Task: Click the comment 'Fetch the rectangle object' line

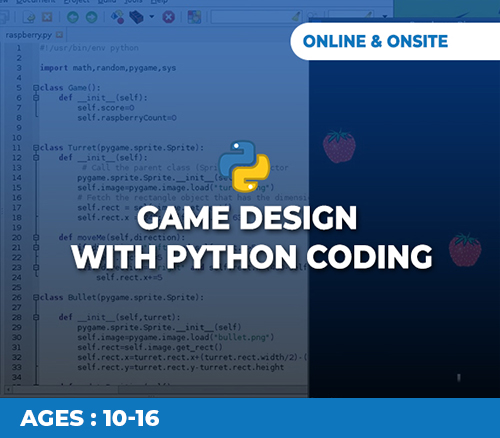Action: pyautogui.click(x=193, y=198)
